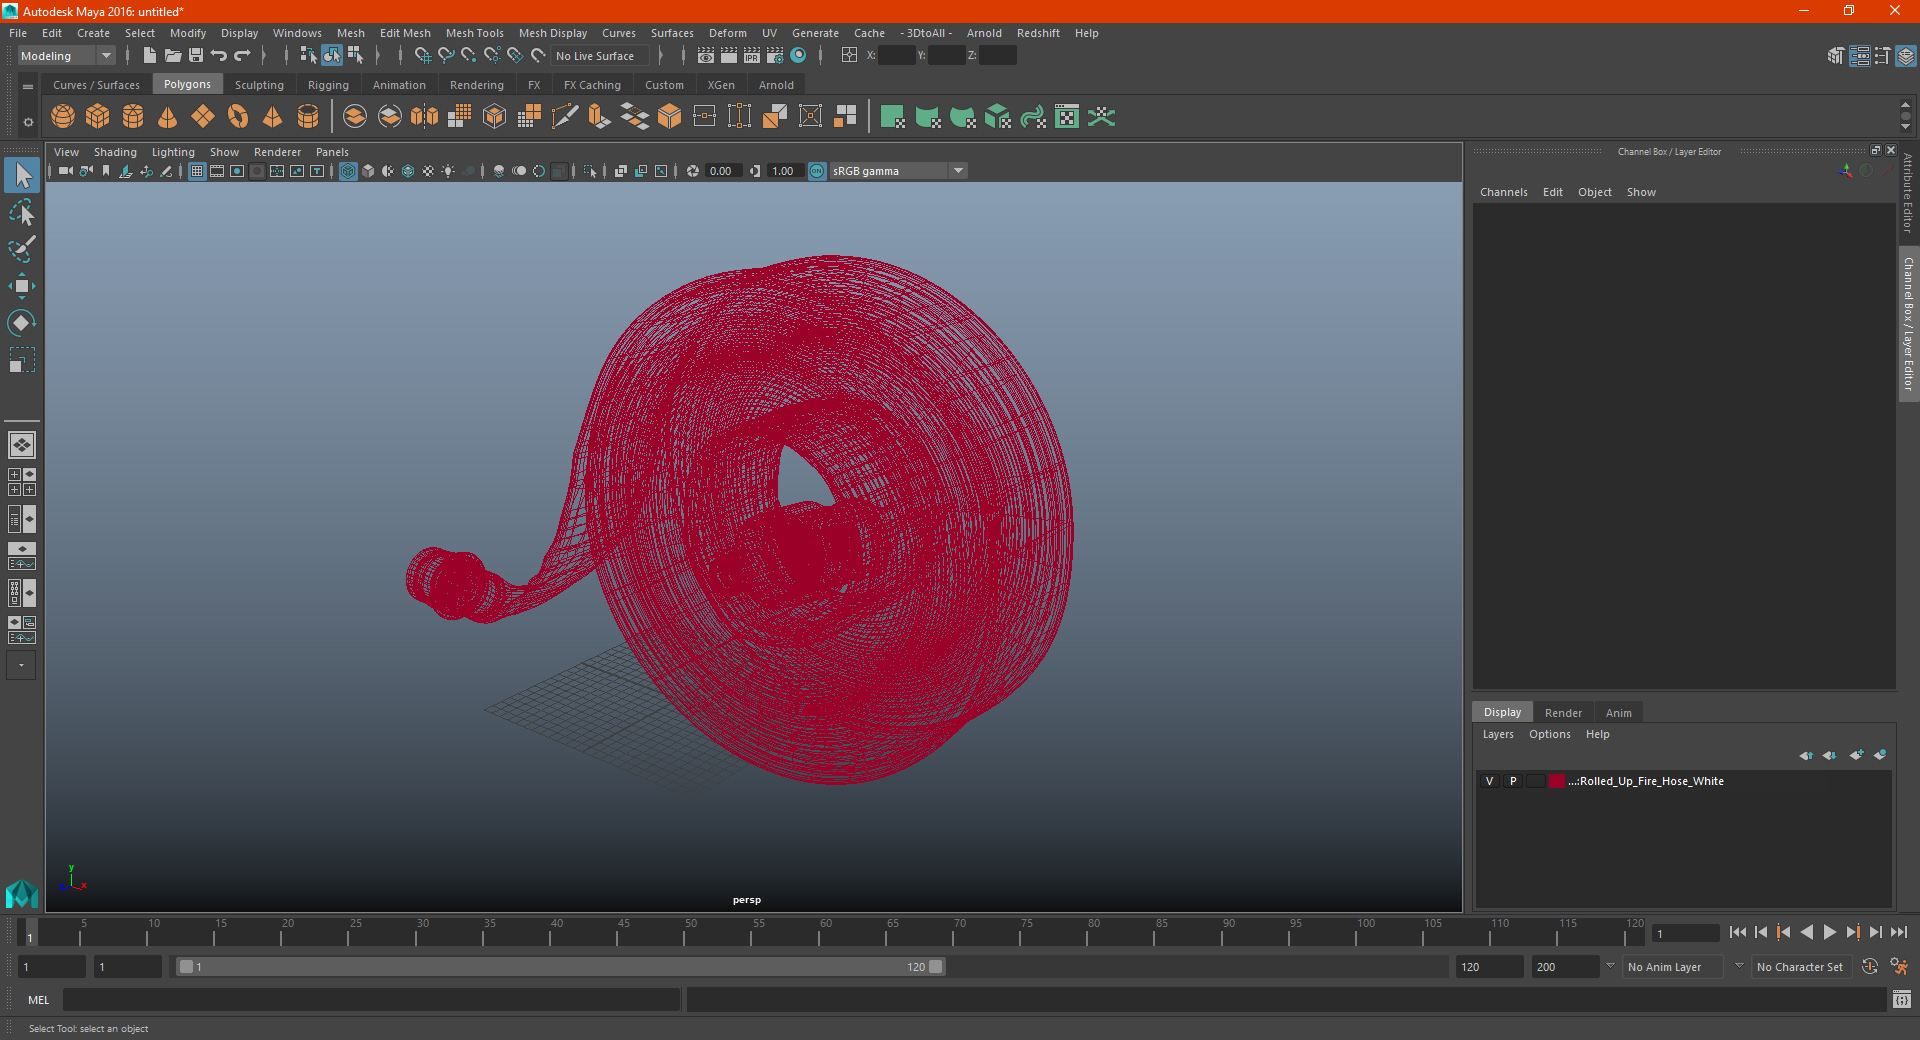
Task: Toggle visibility V box of Rolled_Up_Fire_Hose_White layer
Action: [1489, 781]
